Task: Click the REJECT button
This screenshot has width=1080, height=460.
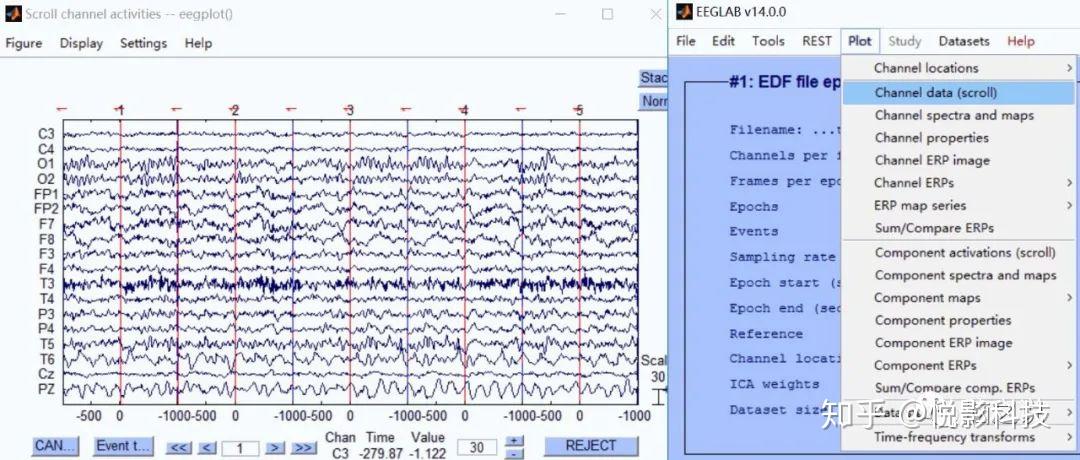Action: (591, 446)
